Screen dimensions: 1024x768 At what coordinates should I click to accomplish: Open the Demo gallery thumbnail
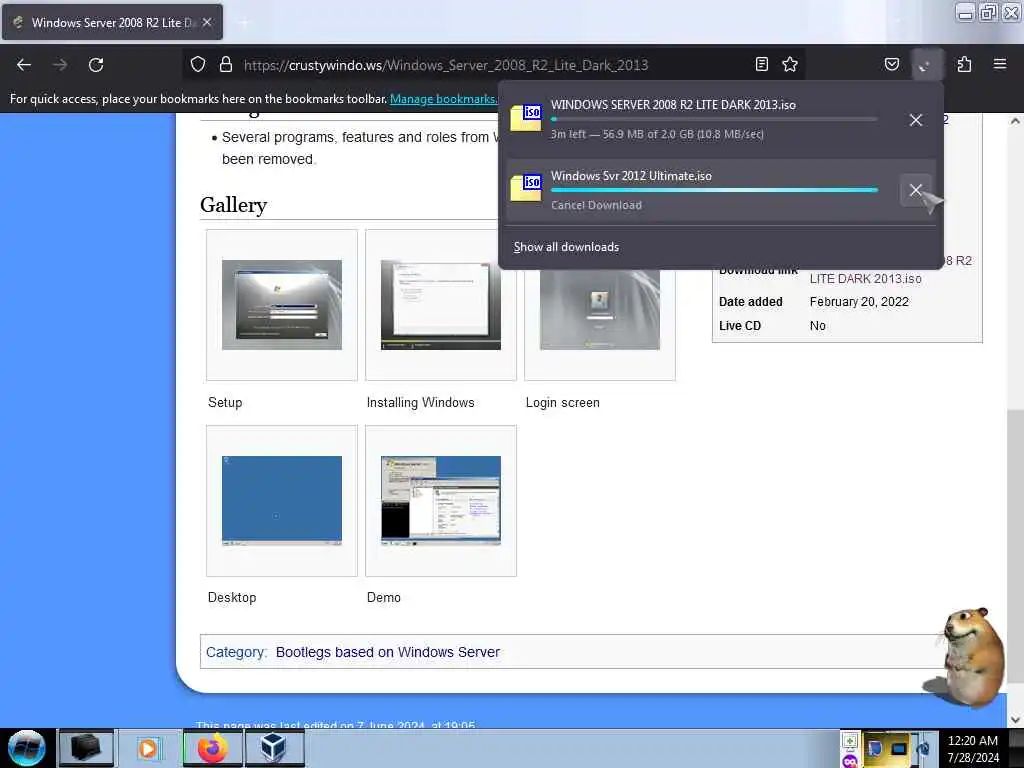441,500
